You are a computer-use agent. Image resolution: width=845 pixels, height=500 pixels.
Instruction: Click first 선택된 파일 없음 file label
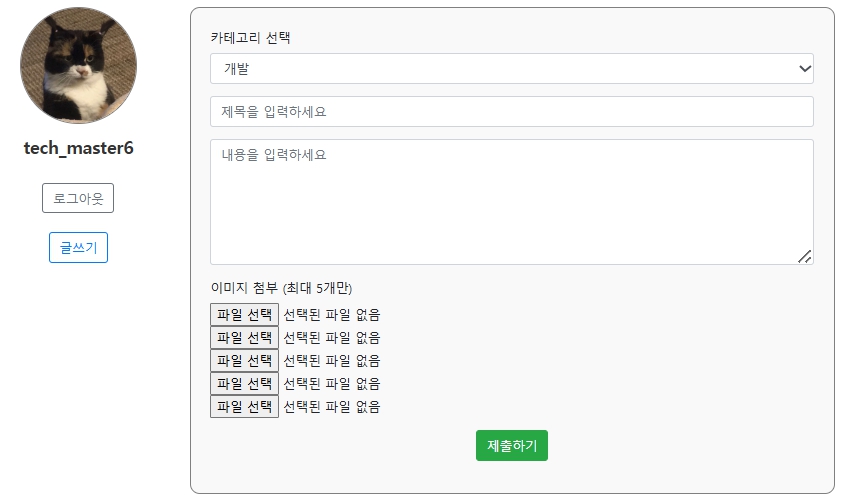click(x=332, y=315)
